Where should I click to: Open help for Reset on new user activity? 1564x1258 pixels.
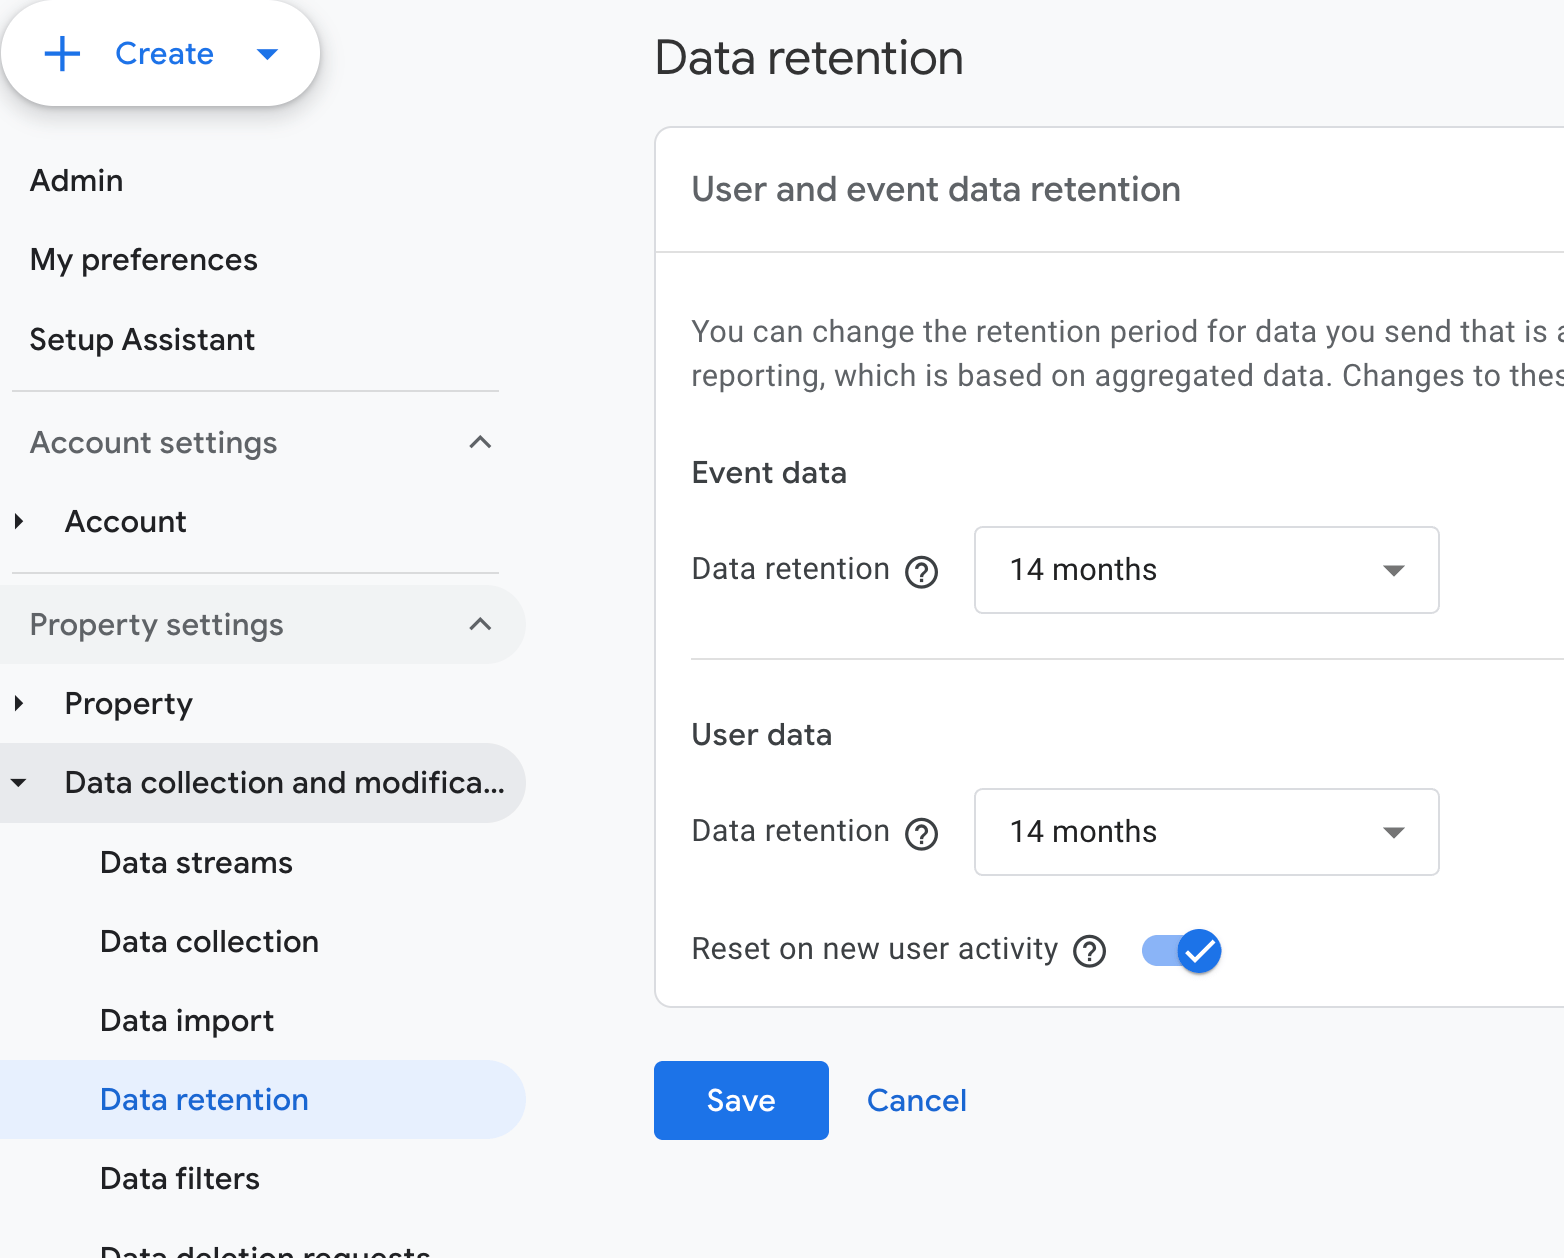tap(1089, 951)
